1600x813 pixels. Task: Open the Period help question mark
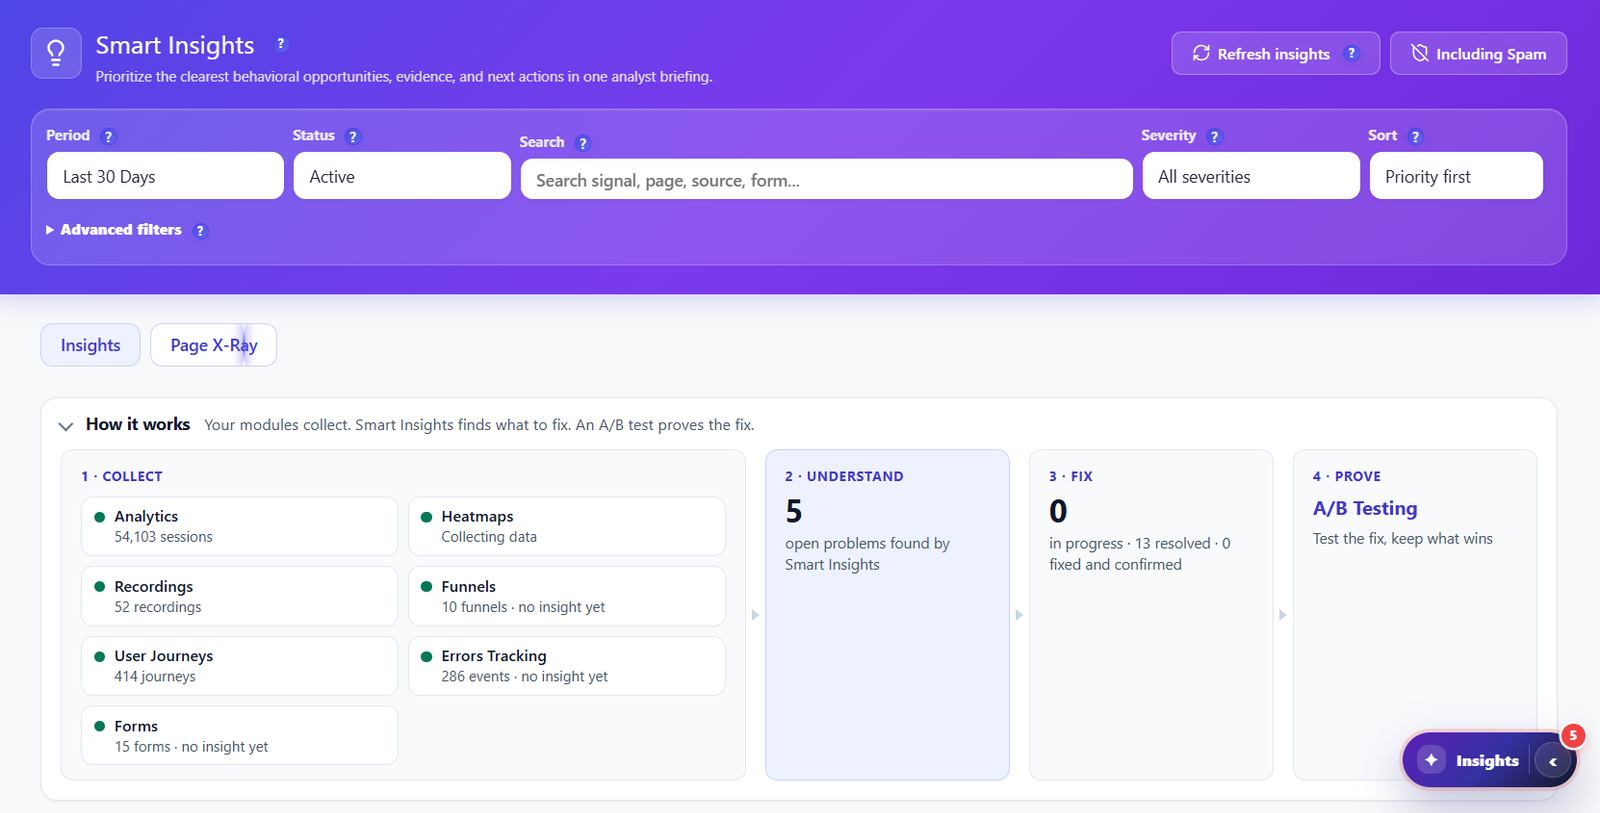point(109,136)
